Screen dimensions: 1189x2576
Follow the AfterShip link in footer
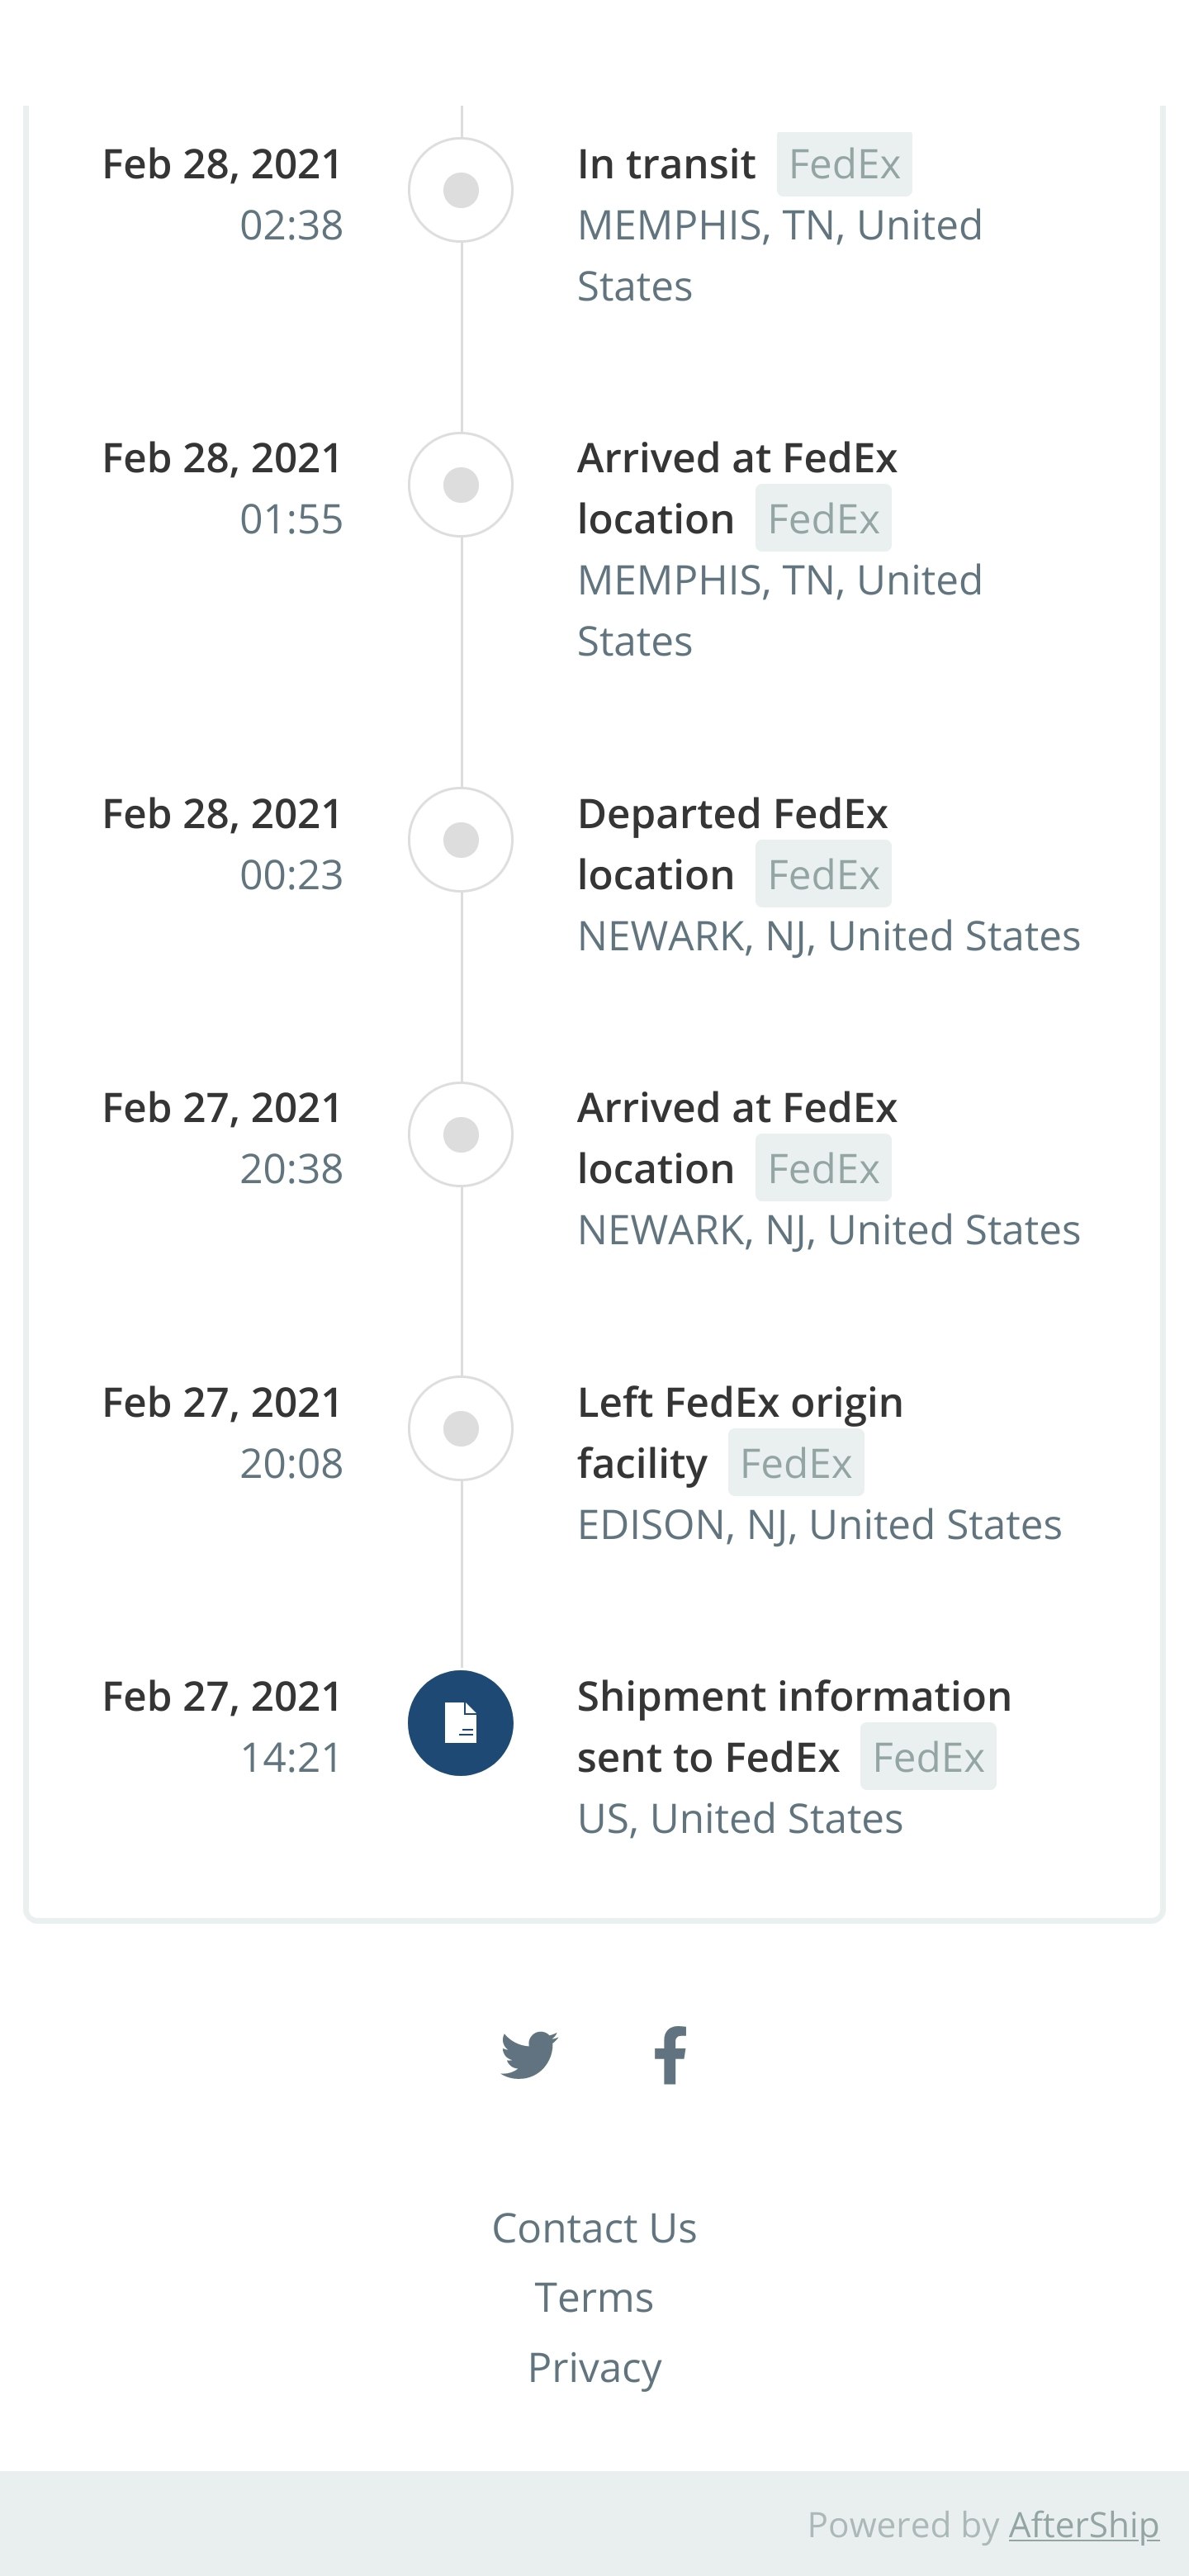coord(1083,2525)
